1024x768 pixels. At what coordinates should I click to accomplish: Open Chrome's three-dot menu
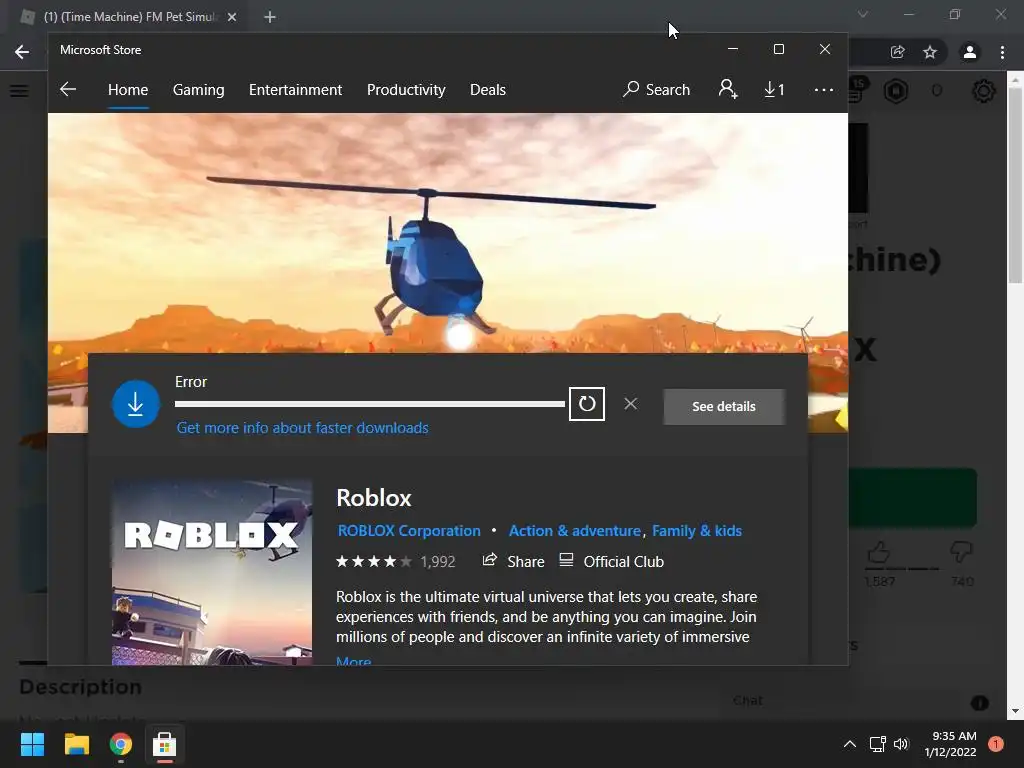click(x=1002, y=52)
